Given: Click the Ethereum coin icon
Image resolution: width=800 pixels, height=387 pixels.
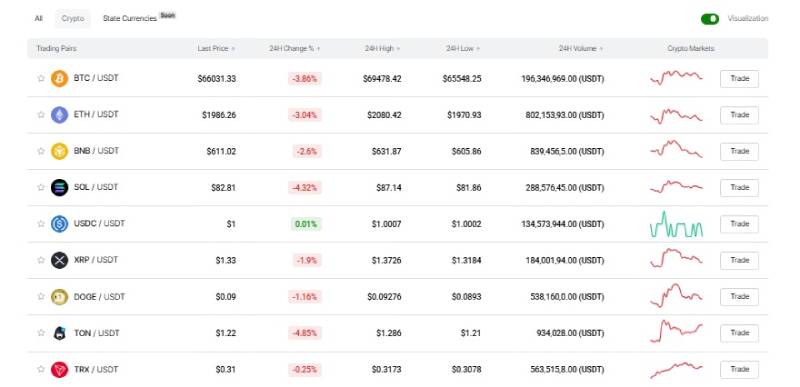Looking at the screenshot, I should [x=59, y=115].
